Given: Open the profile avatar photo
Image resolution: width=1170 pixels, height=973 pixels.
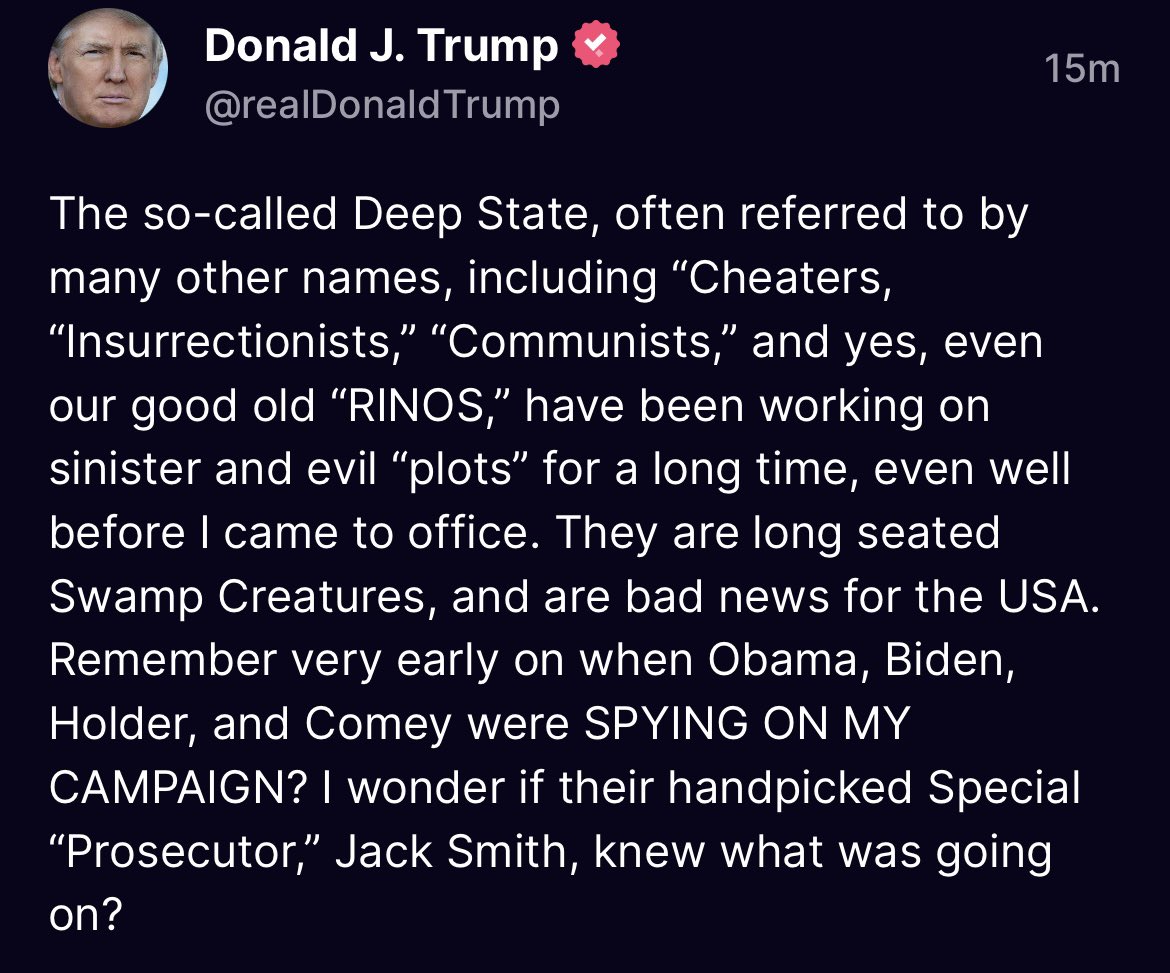Looking at the screenshot, I should [108, 70].
